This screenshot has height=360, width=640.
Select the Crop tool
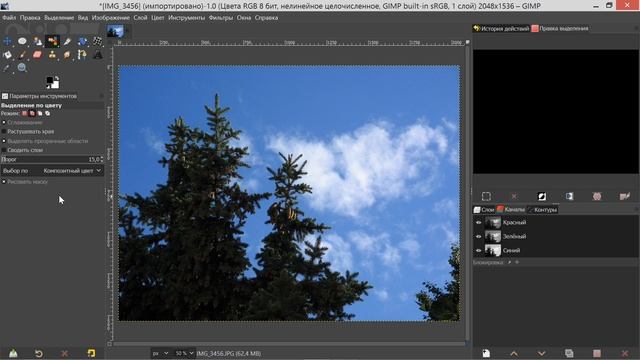pos(67,41)
